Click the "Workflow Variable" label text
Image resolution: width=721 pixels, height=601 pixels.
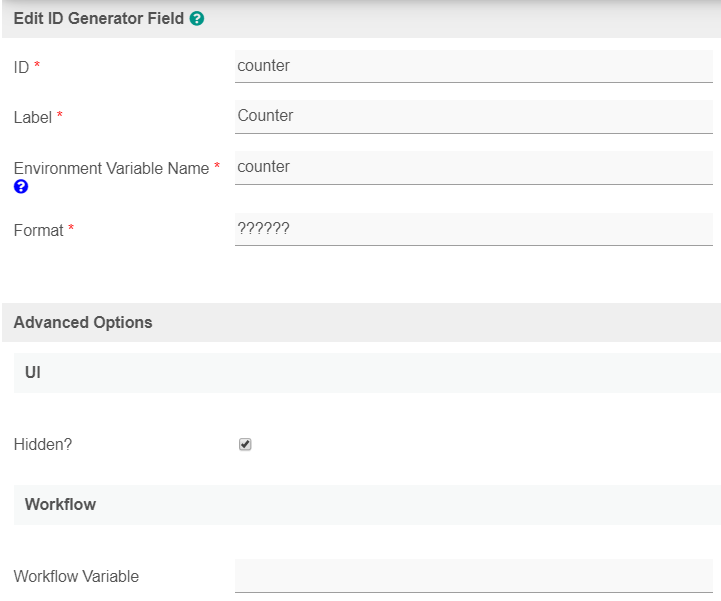tap(76, 576)
